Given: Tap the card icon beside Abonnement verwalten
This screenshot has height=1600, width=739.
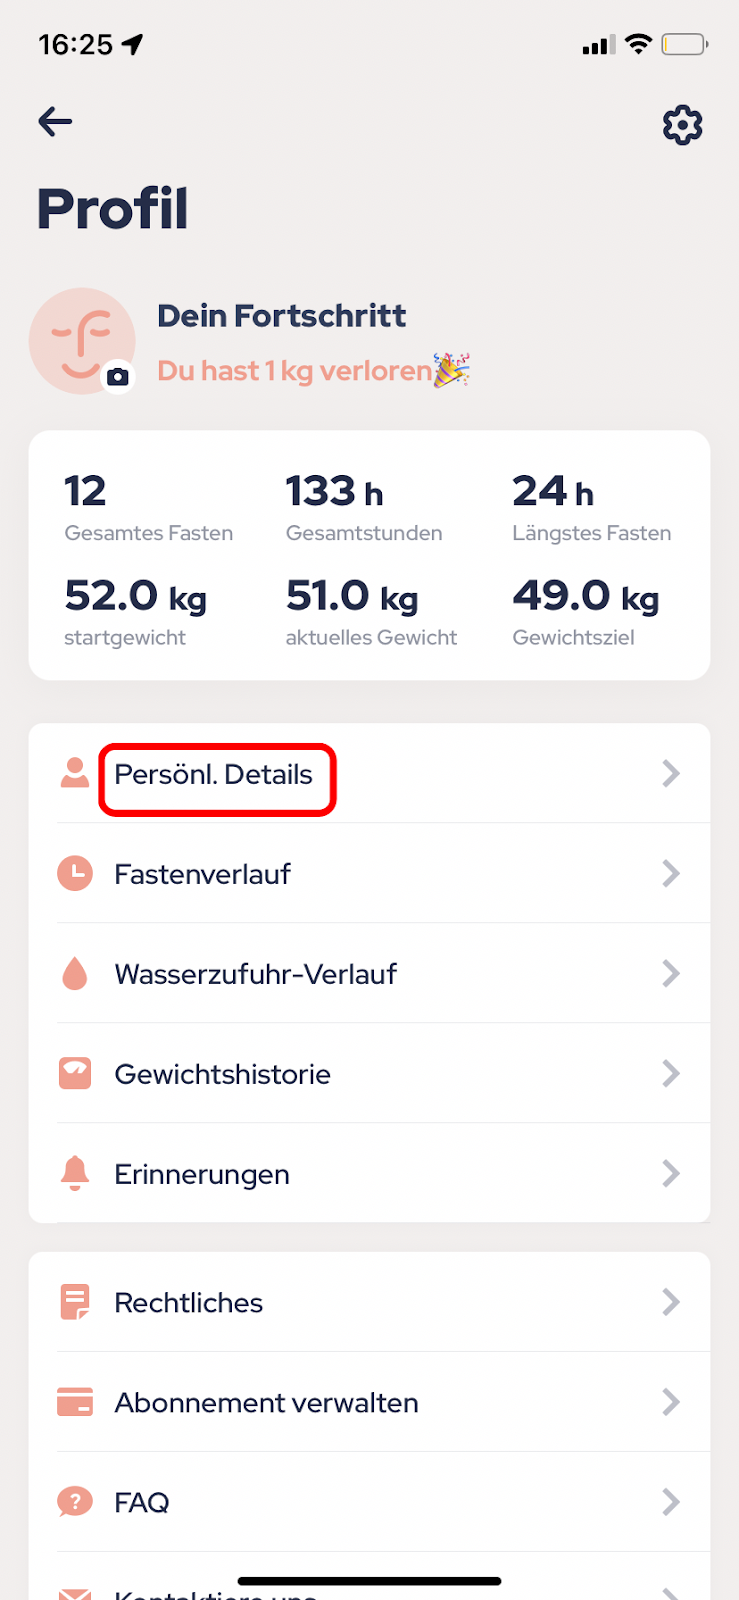Looking at the screenshot, I should pos(75,1402).
